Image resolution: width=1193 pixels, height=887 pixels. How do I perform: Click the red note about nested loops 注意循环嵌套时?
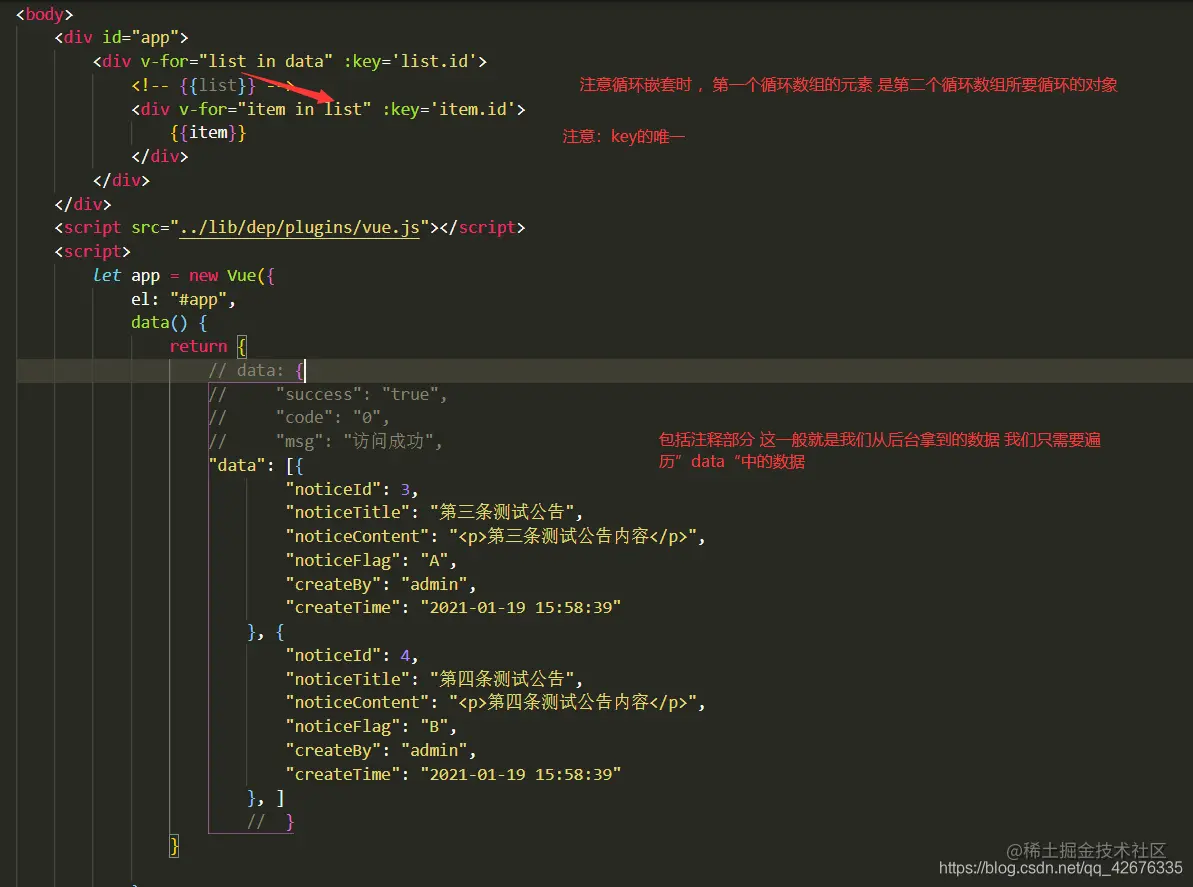[848, 84]
